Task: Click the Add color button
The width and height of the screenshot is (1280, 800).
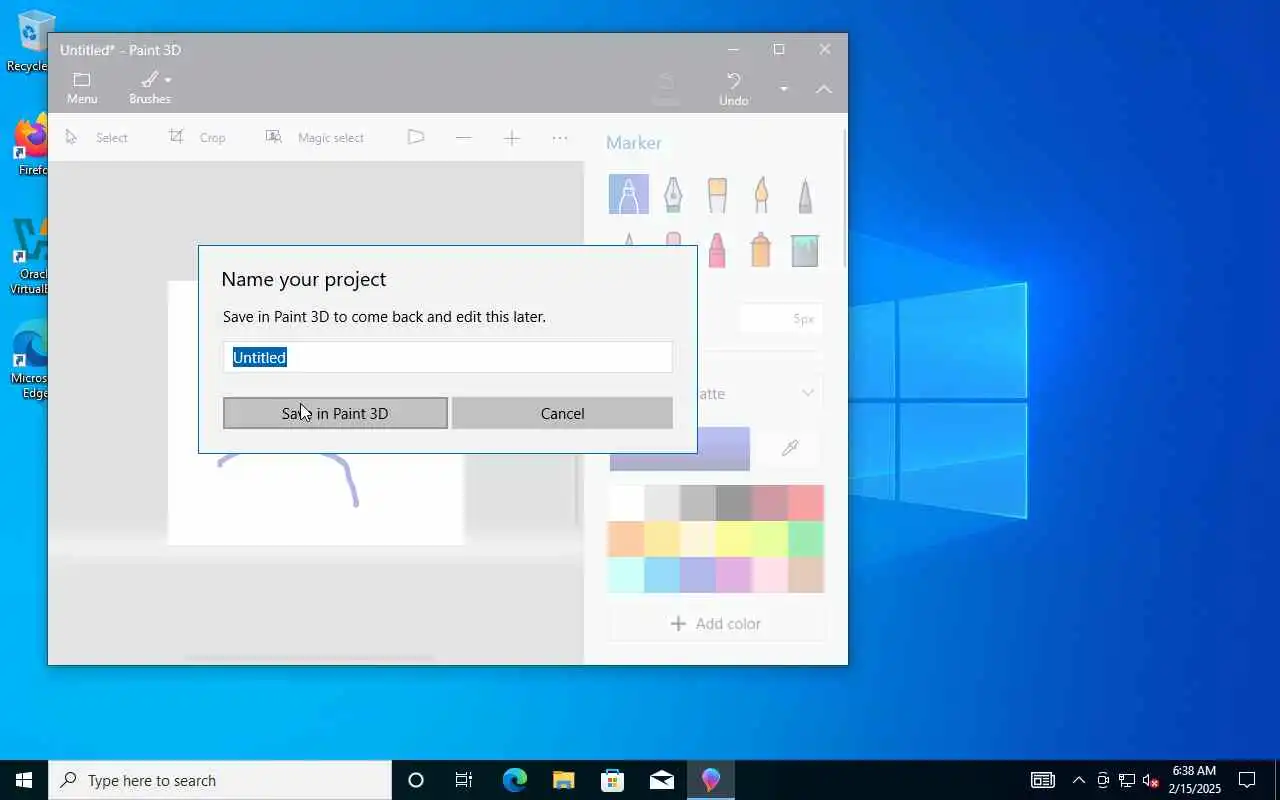Action: pyautogui.click(x=717, y=623)
